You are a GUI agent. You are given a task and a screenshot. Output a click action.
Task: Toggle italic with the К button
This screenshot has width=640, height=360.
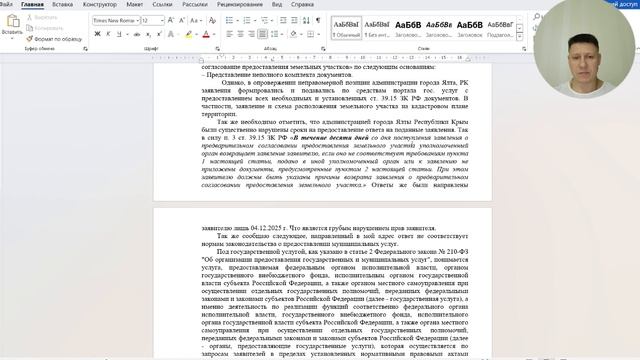pyautogui.click(x=108, y=34)
